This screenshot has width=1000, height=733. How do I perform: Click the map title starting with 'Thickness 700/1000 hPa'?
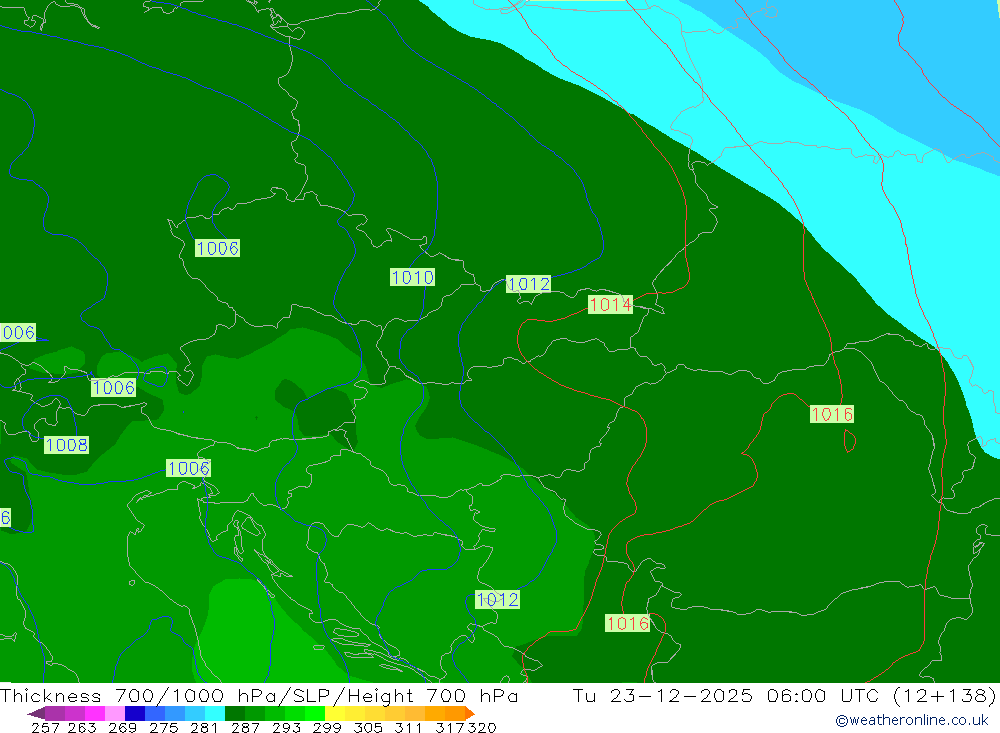tap(259, 695)
